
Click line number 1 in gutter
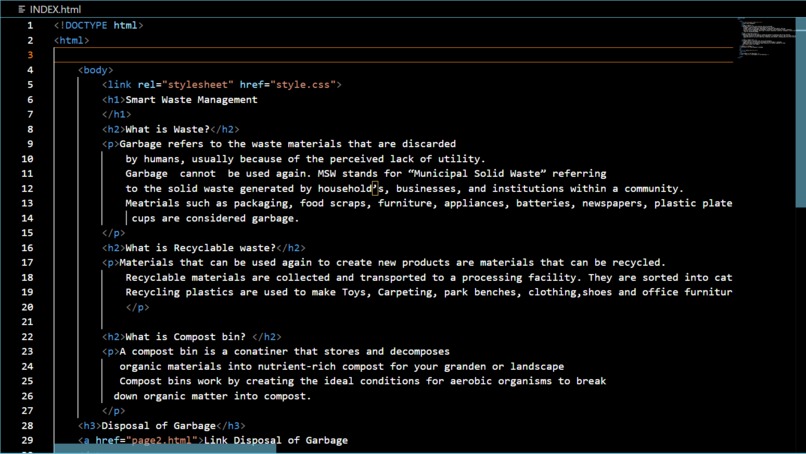[x=30, y=25]
